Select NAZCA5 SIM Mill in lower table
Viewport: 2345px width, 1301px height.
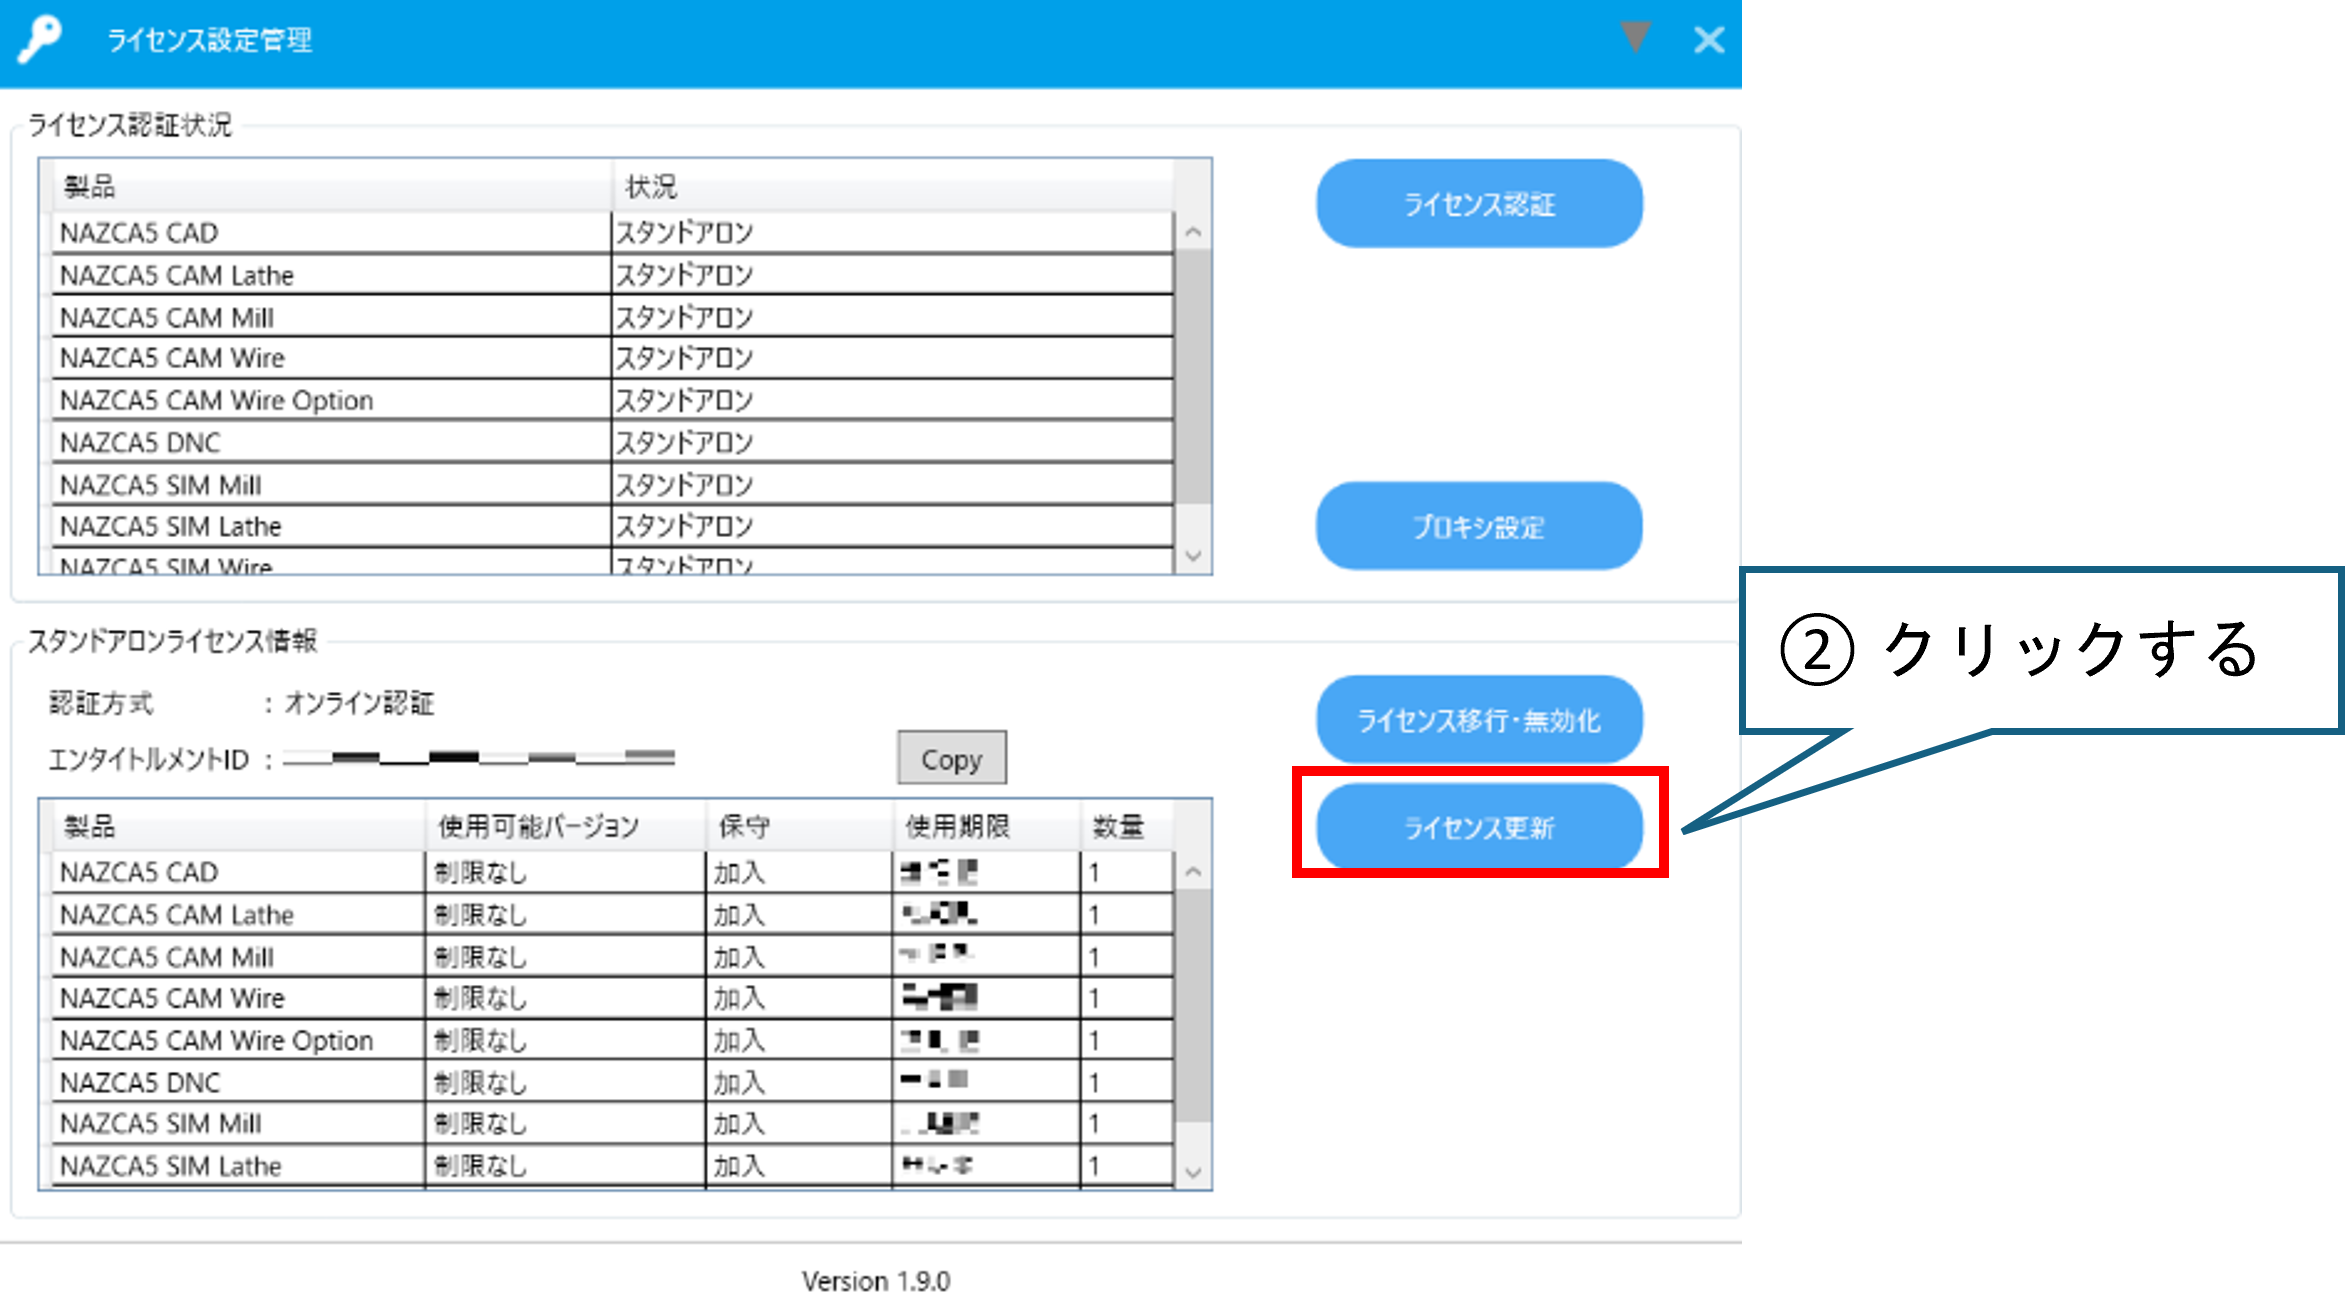coord(611,1123)
